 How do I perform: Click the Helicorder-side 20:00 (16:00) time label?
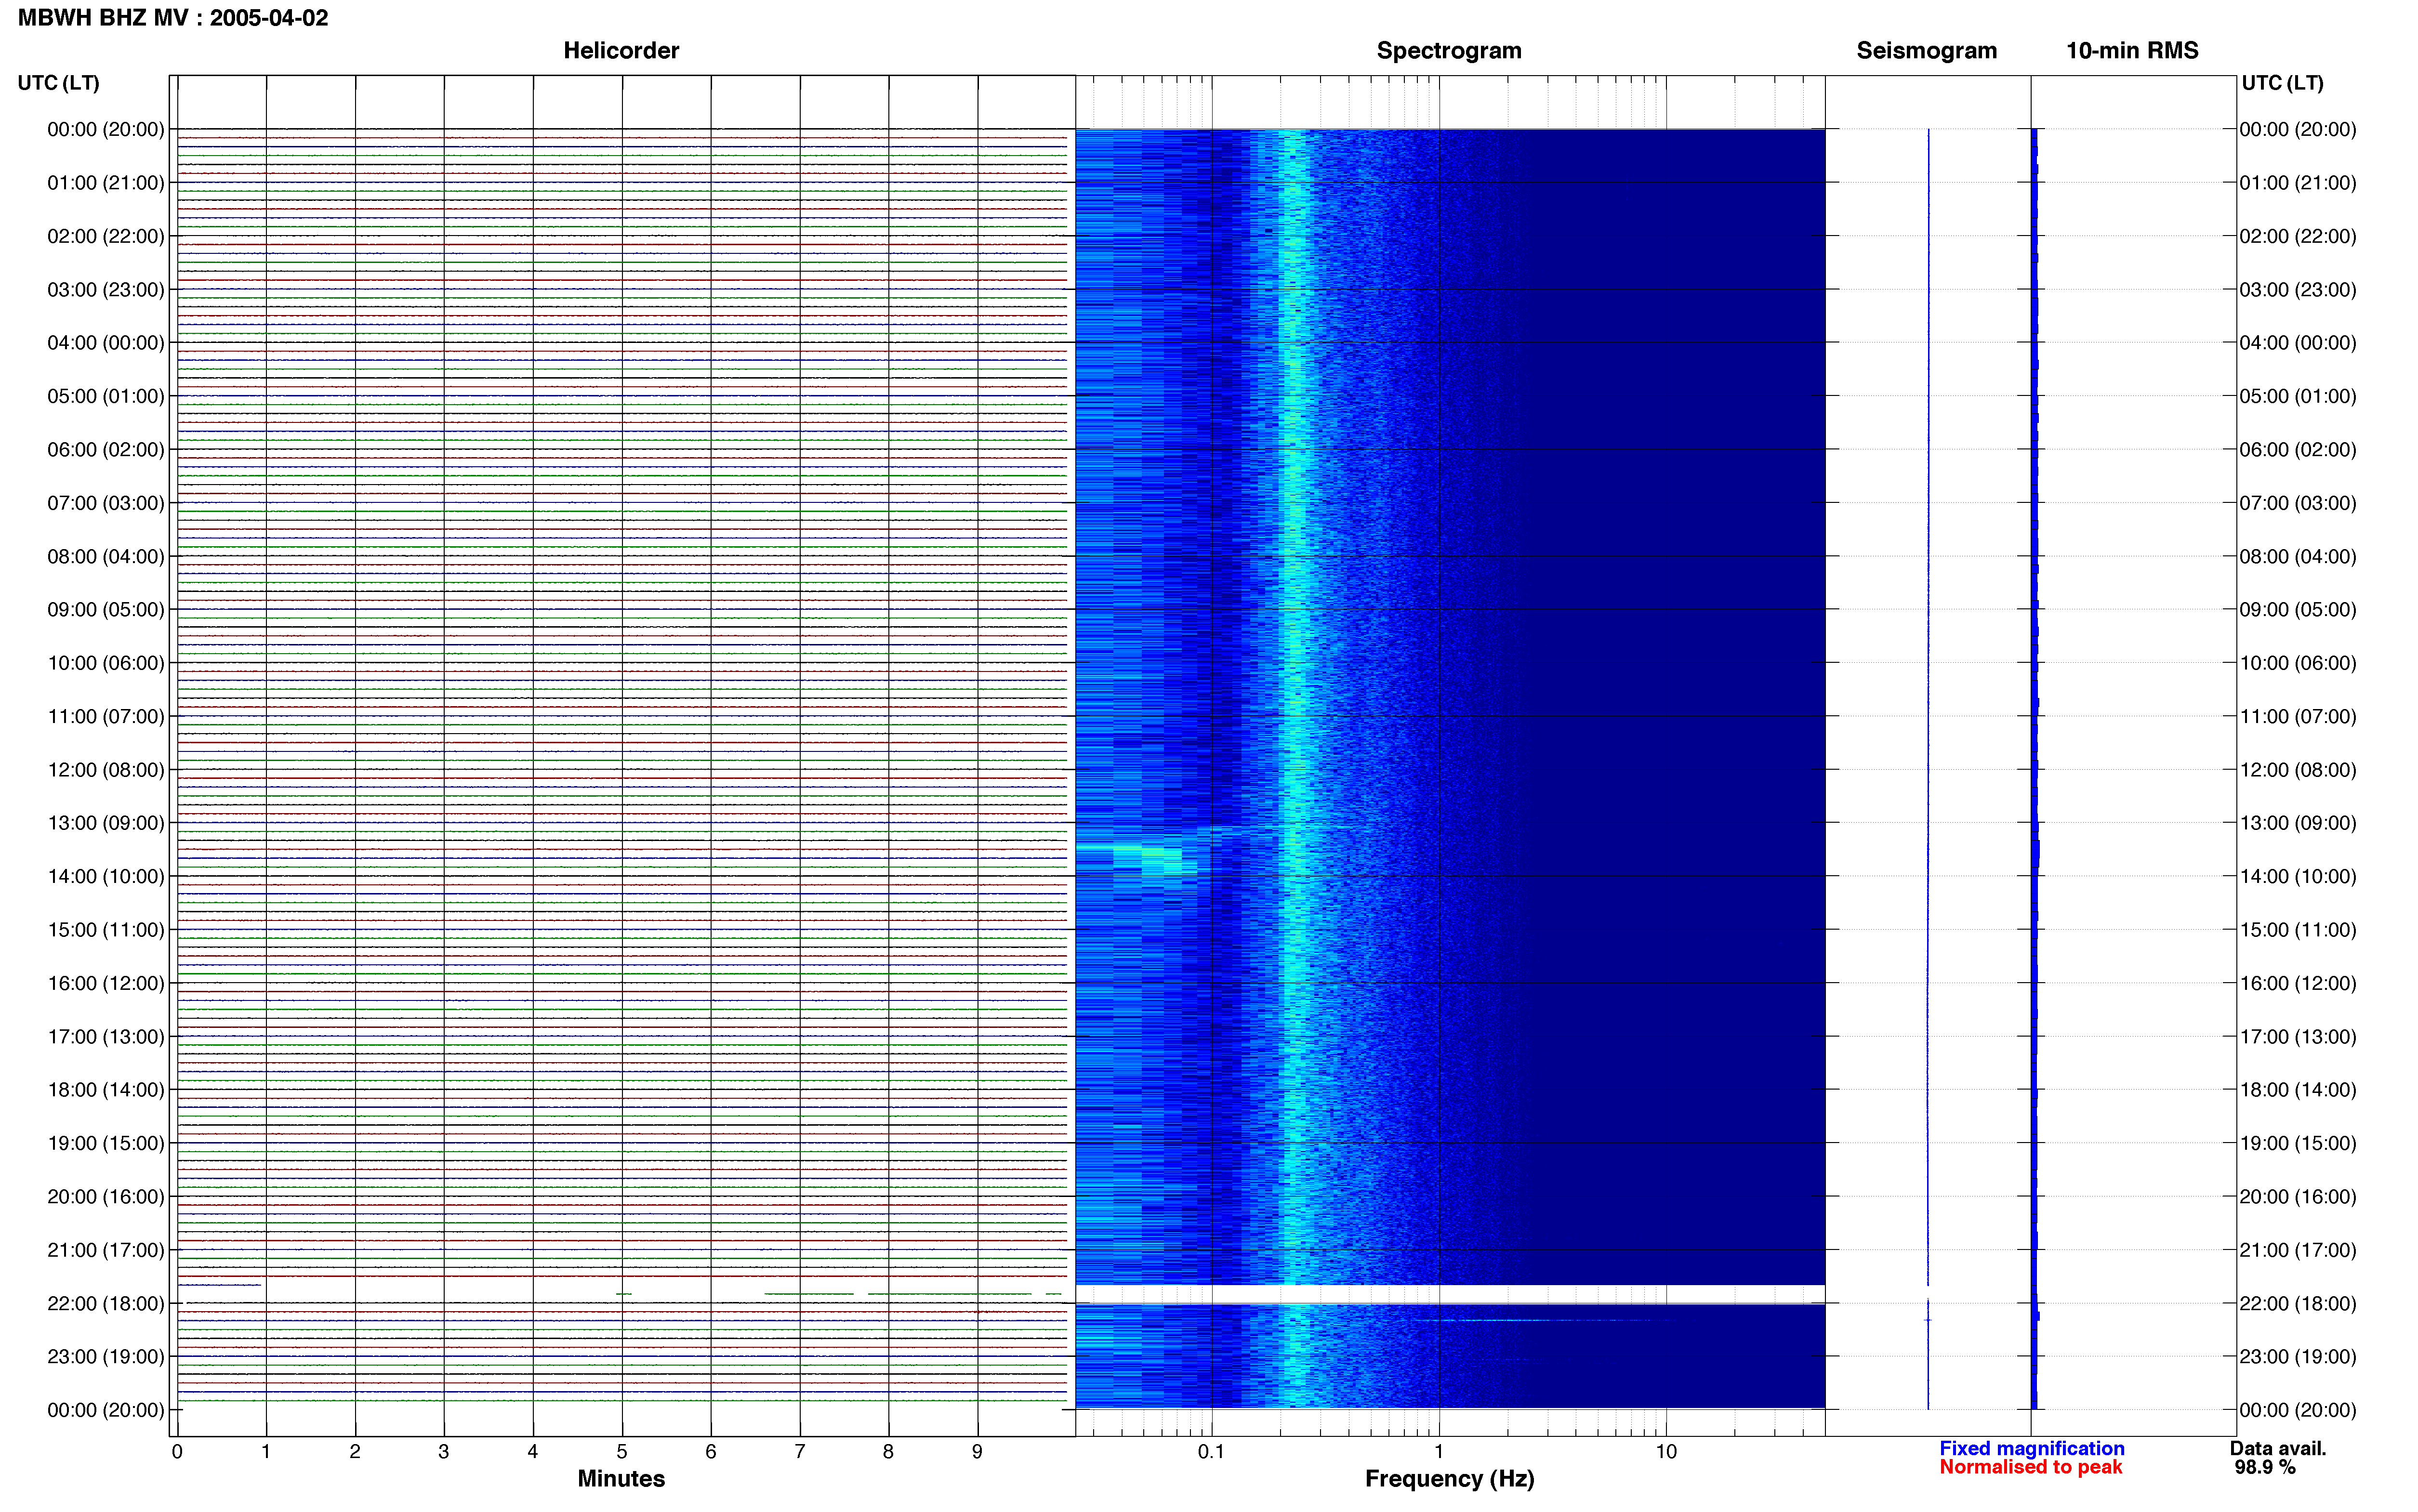(106, 1197)
